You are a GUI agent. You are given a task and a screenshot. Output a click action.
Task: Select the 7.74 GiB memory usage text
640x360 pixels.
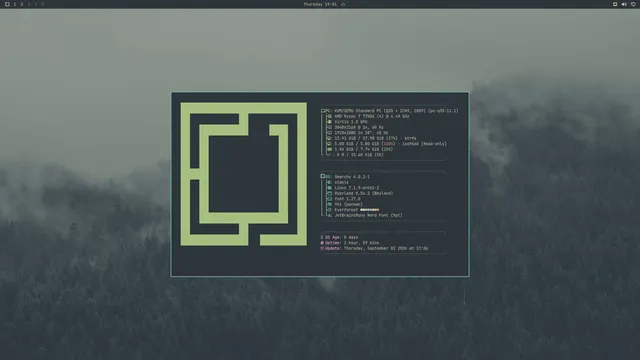coord(364,149)
